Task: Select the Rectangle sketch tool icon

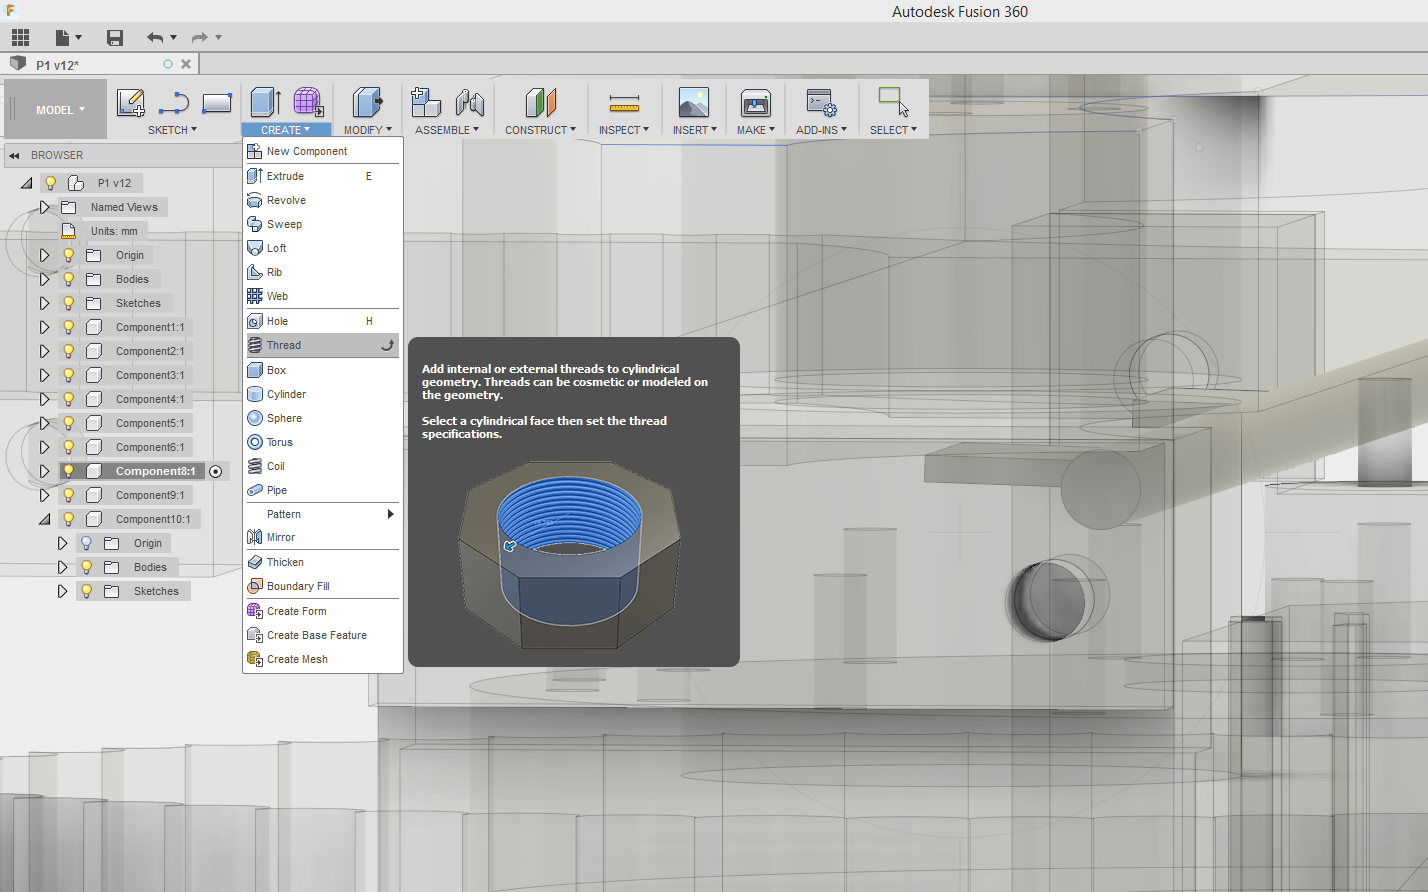Action: 217,102
